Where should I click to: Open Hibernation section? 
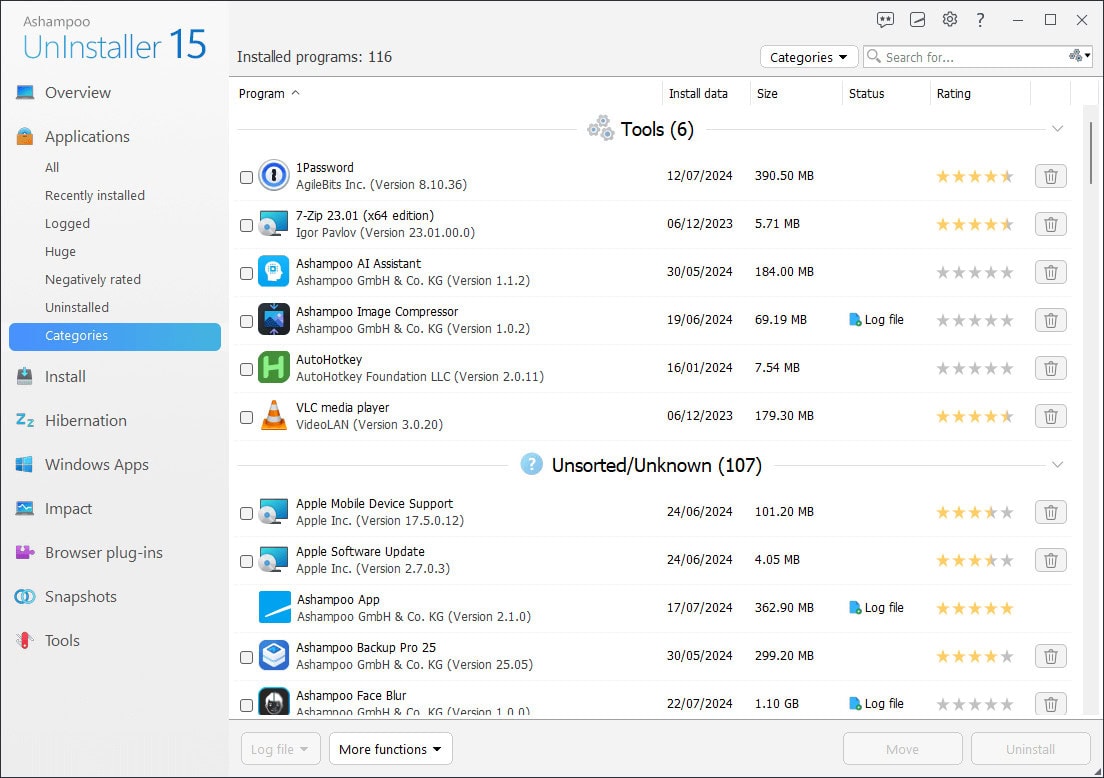click(x=85, y=420)
